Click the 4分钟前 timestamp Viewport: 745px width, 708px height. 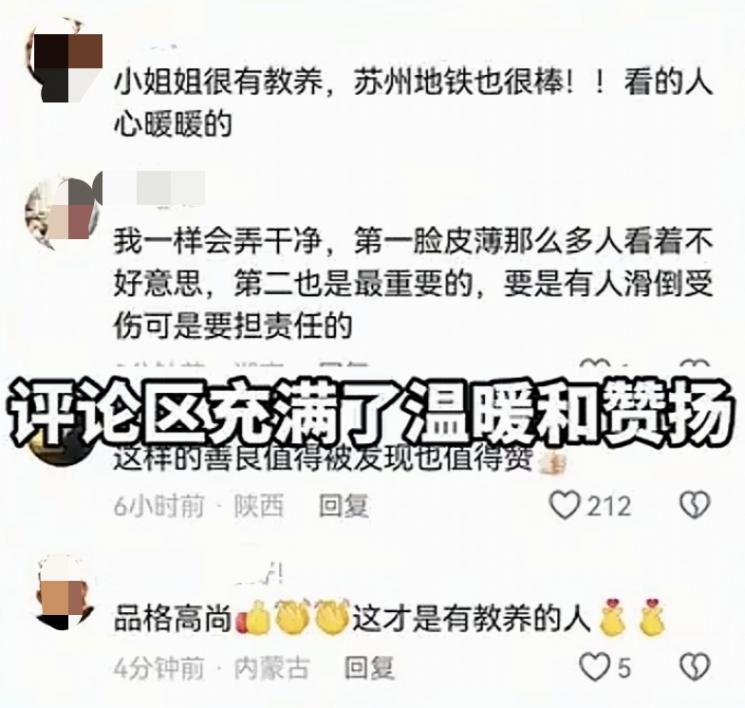(159, 668)
